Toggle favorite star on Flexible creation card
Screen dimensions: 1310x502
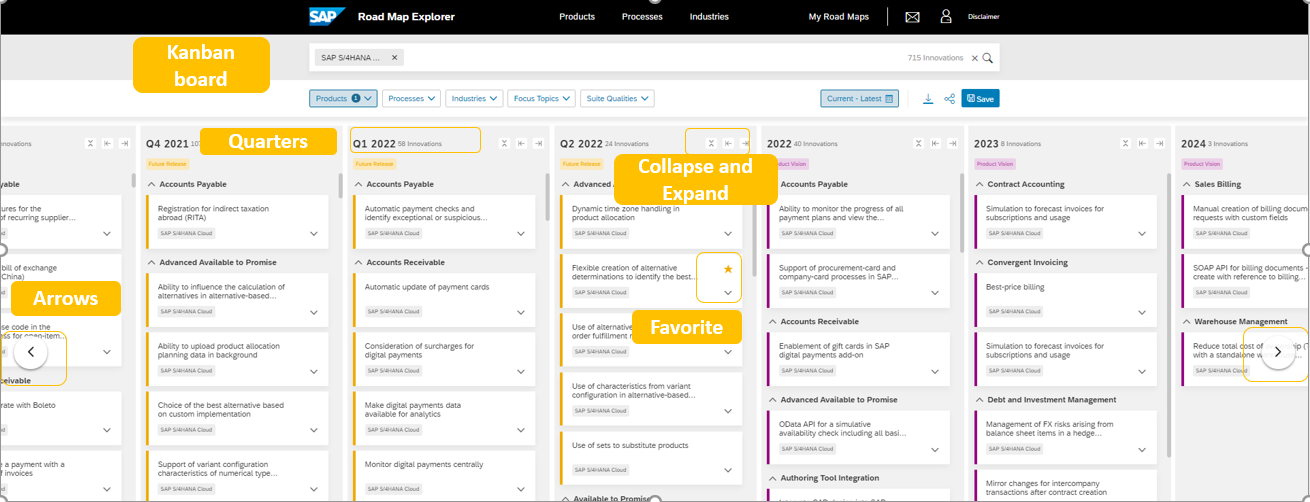[728, 270]
